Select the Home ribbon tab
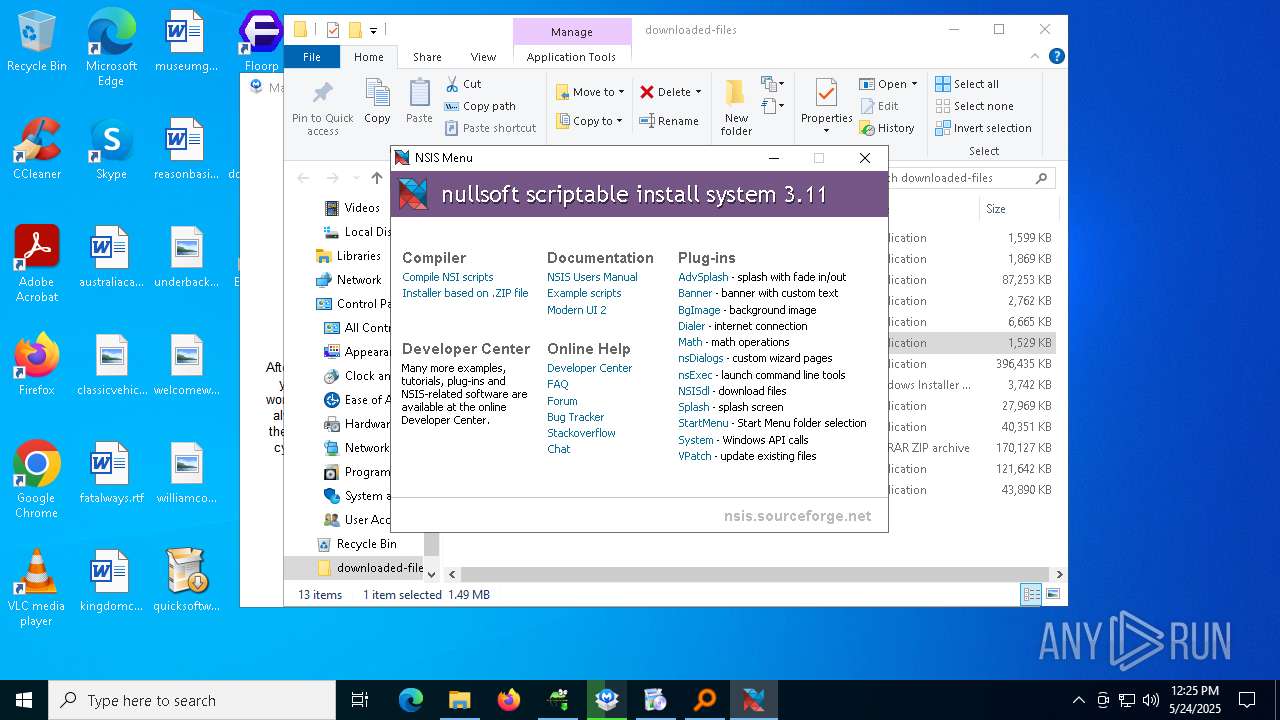Screen dimensions: 1280x720 (x=368, y=57)
